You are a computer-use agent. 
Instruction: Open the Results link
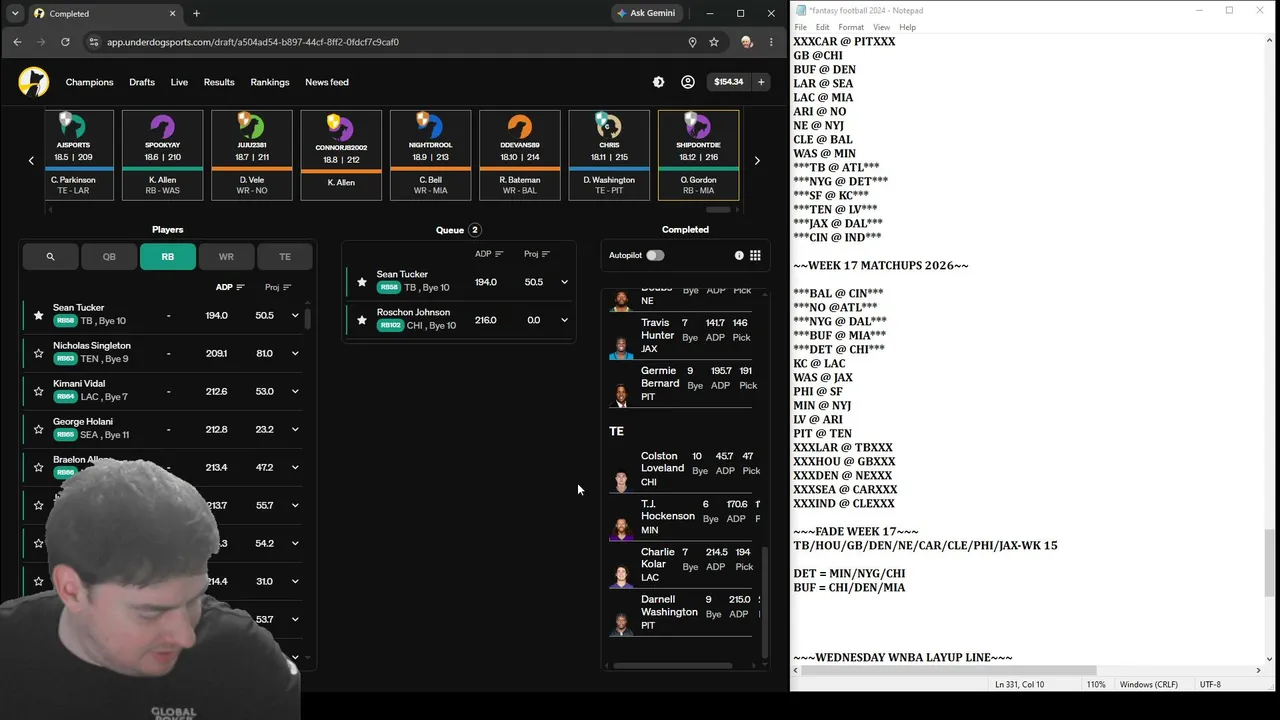(219, 82)
